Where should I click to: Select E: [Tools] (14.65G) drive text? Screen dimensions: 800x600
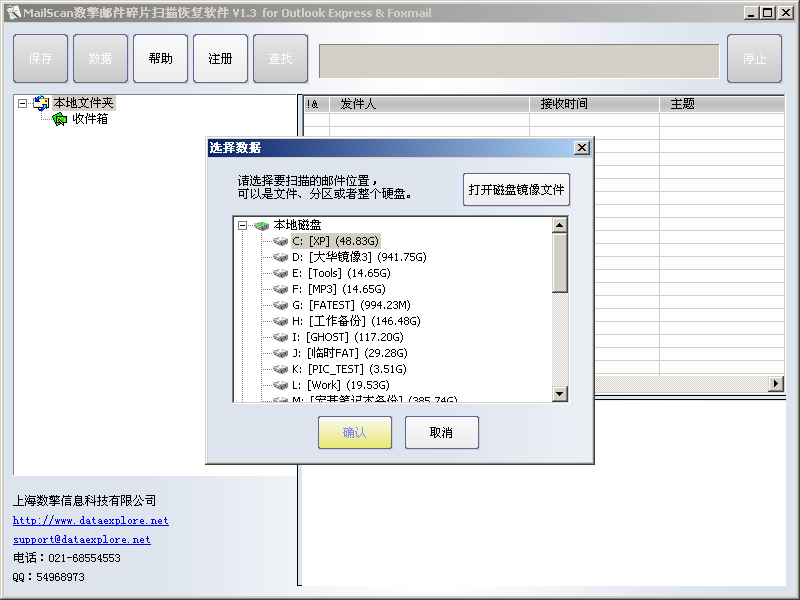coord(341,273)
